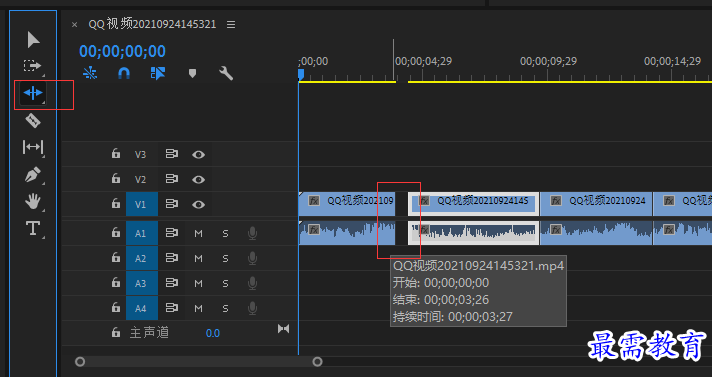Toggle V1 track targeting
The image size is (712, 377).
click(142, 204)
